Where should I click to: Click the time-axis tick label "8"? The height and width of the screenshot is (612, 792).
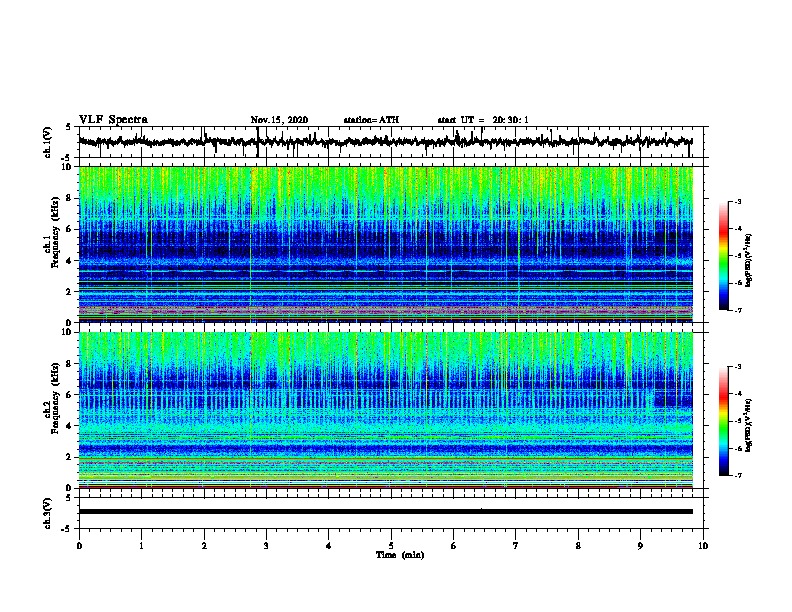(578, 546)
